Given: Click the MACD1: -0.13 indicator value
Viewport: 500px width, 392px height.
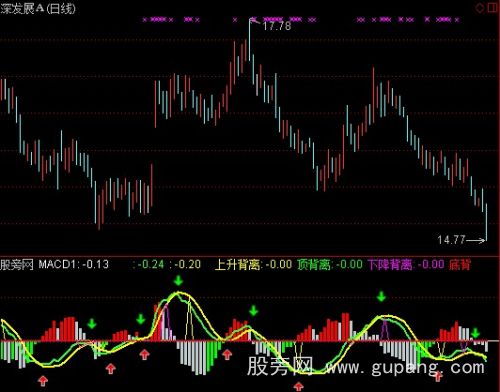Looking at the screenshot, I should pyautogui.click(x=74, y=264).
